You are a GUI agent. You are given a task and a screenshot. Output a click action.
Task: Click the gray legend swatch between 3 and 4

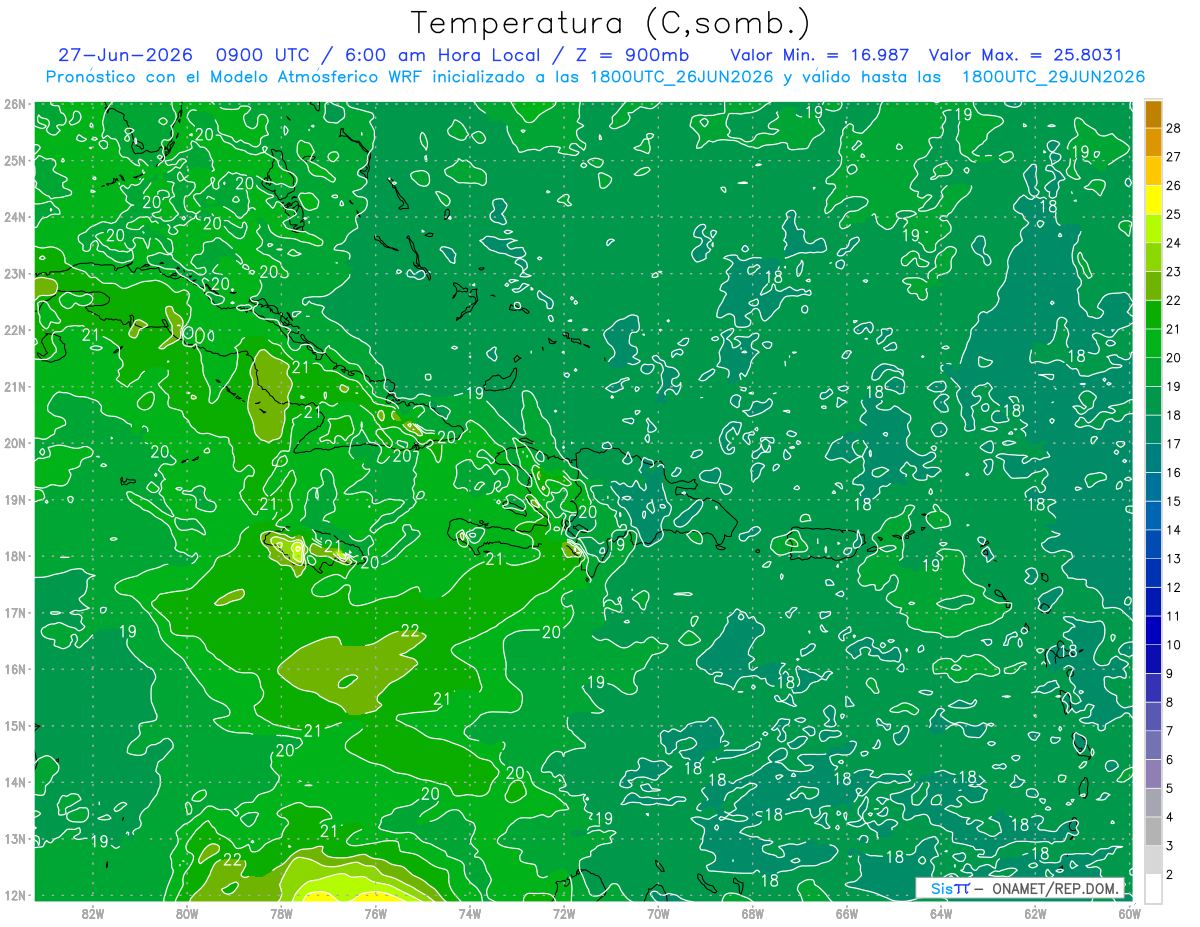coord(1153,831)
